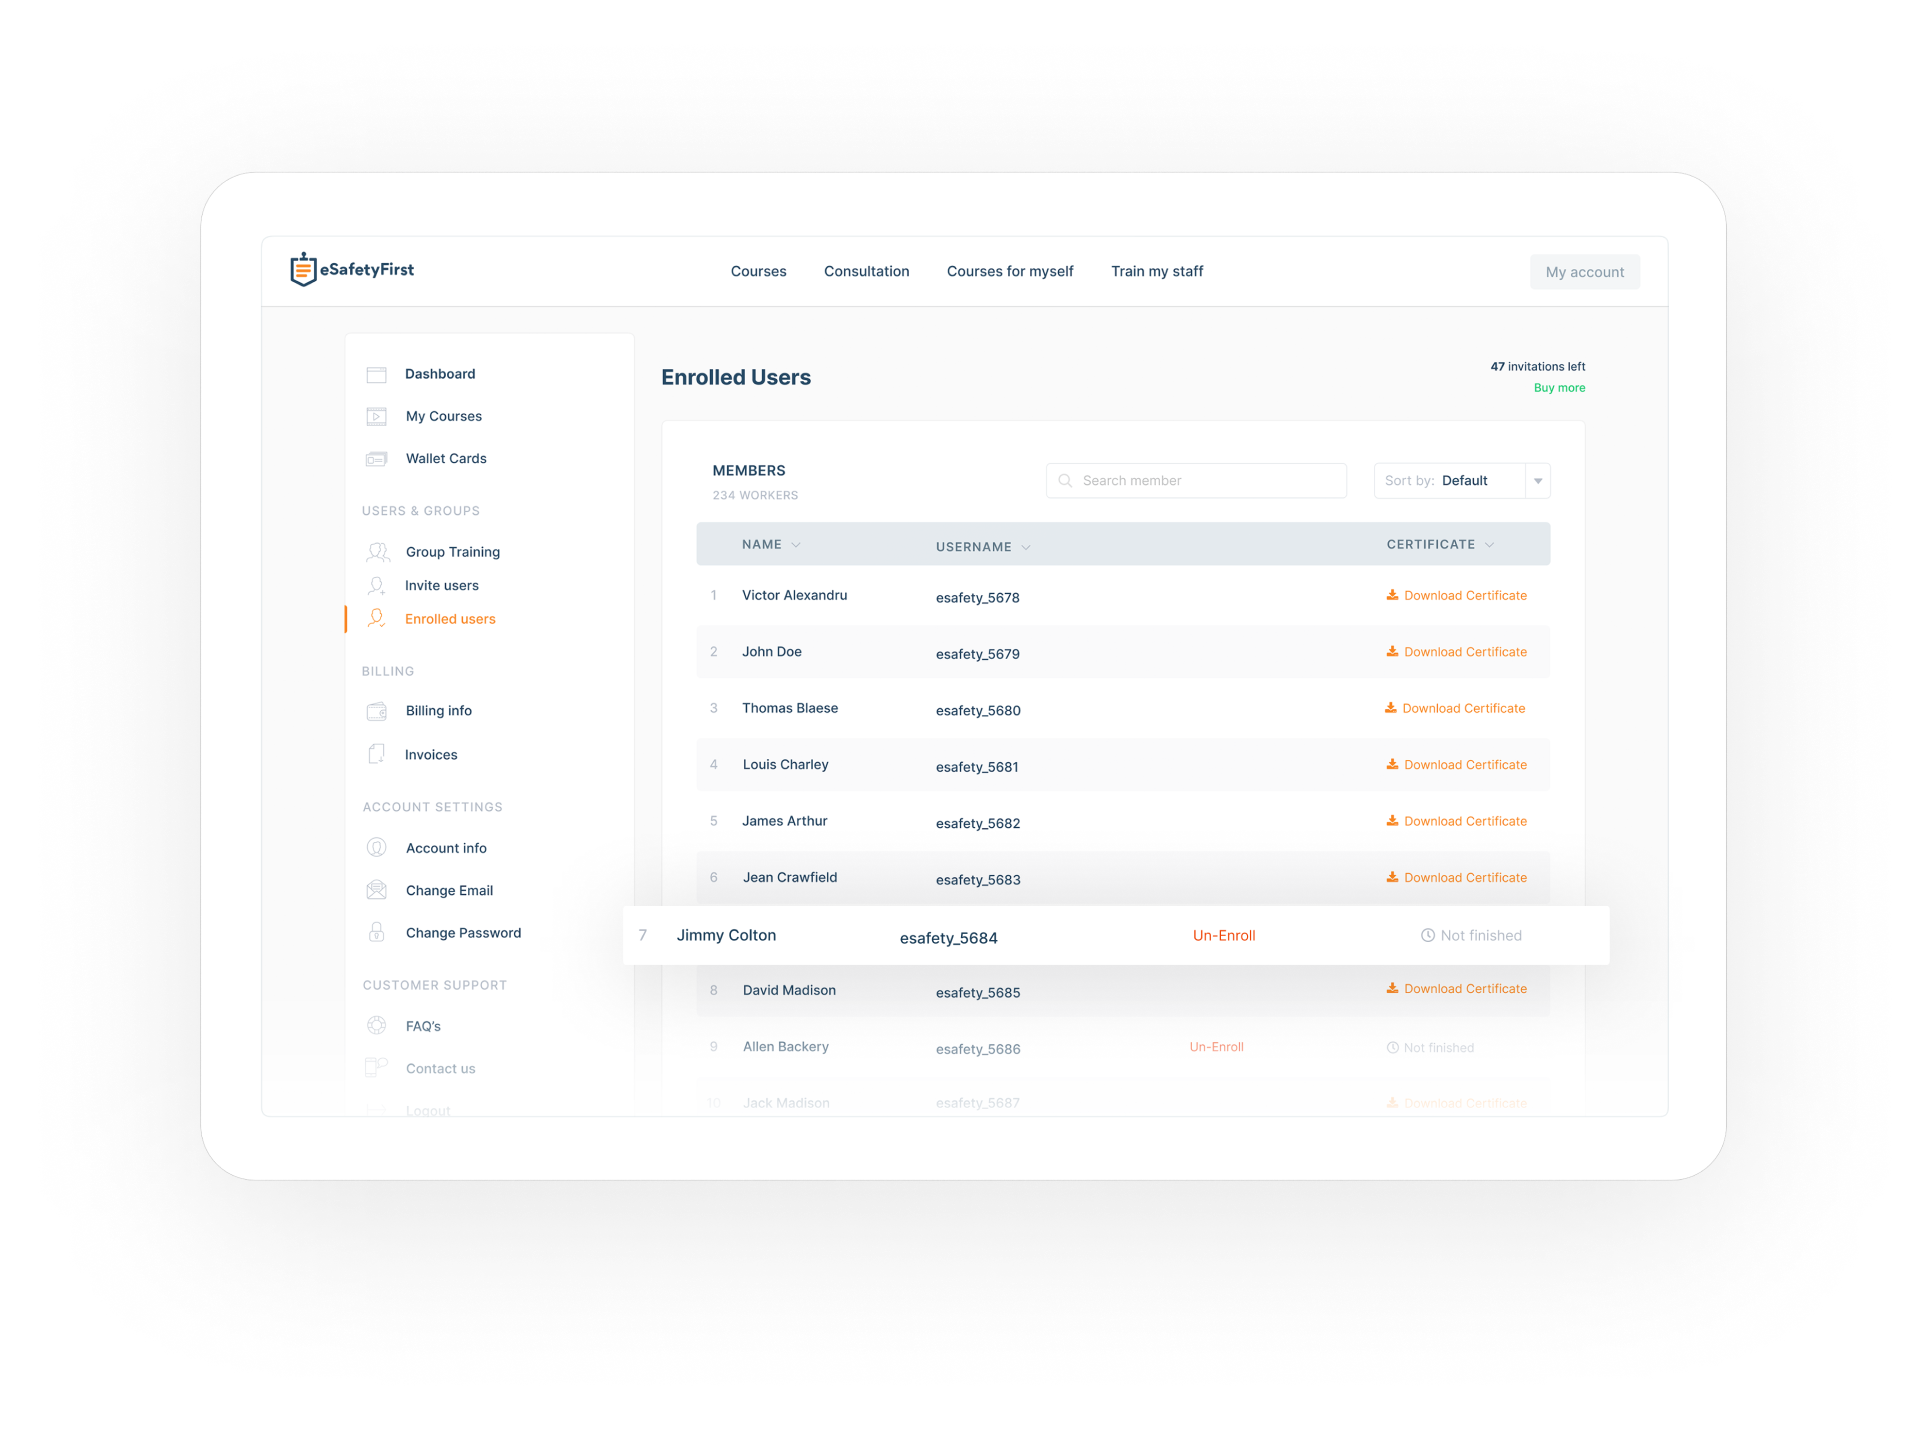Click the Invoices document icon
Screen dimensions: 1928x1434
[377, 754]
